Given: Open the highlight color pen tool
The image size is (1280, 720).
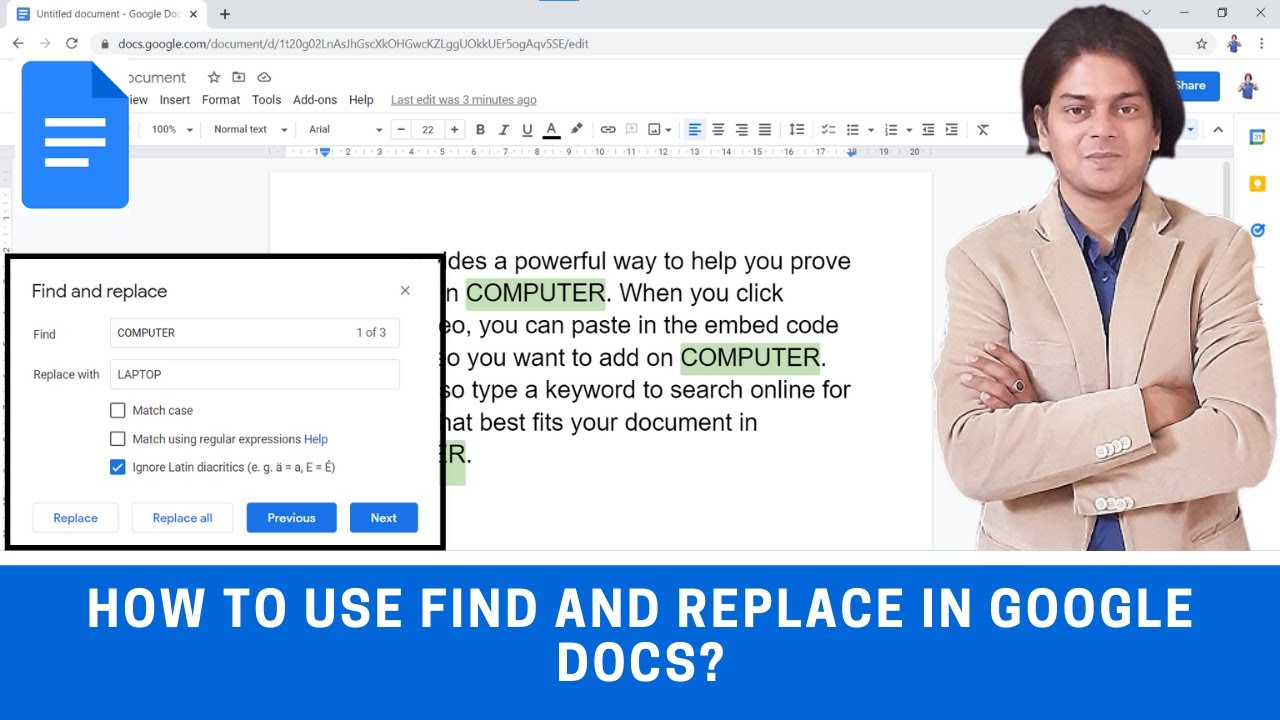Looking at the screenshot, I should pos(576,129).
